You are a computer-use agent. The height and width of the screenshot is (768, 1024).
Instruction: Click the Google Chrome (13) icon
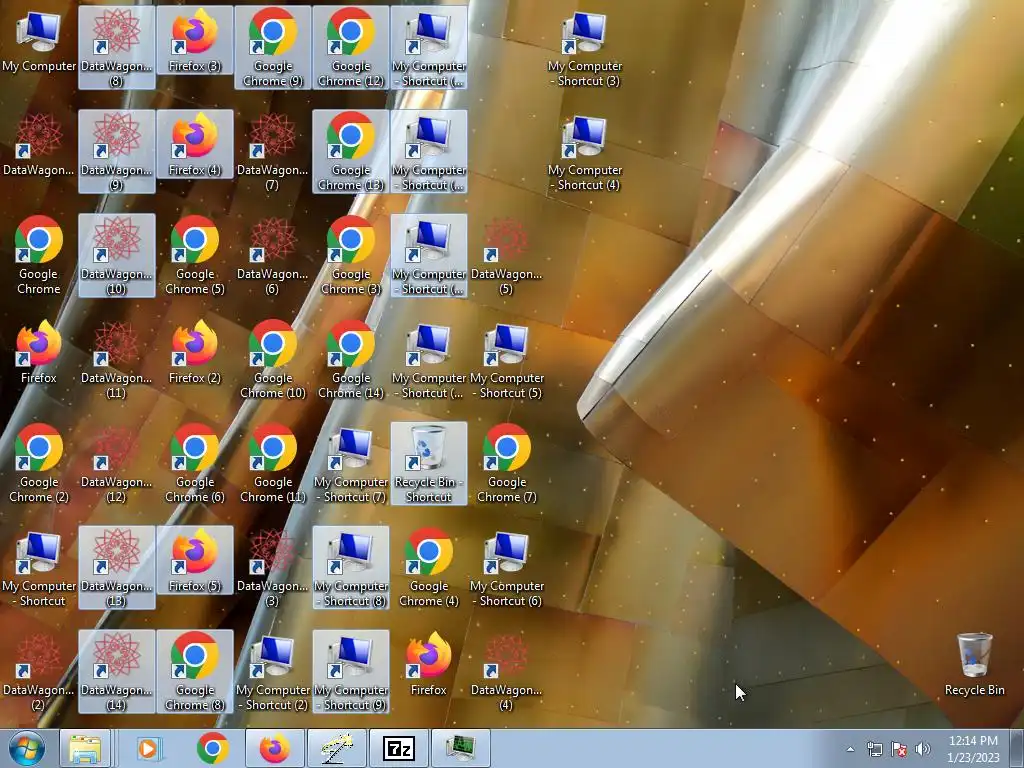click(351, 151)
